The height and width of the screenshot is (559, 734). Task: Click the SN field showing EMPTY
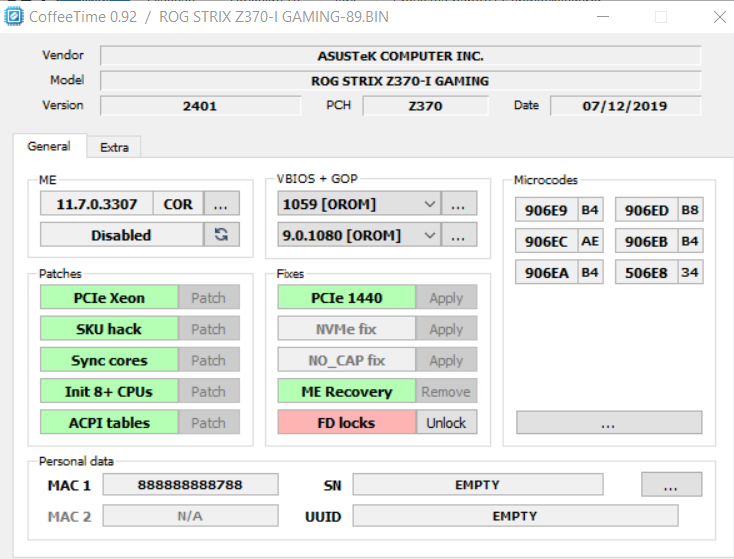(477, 484)
